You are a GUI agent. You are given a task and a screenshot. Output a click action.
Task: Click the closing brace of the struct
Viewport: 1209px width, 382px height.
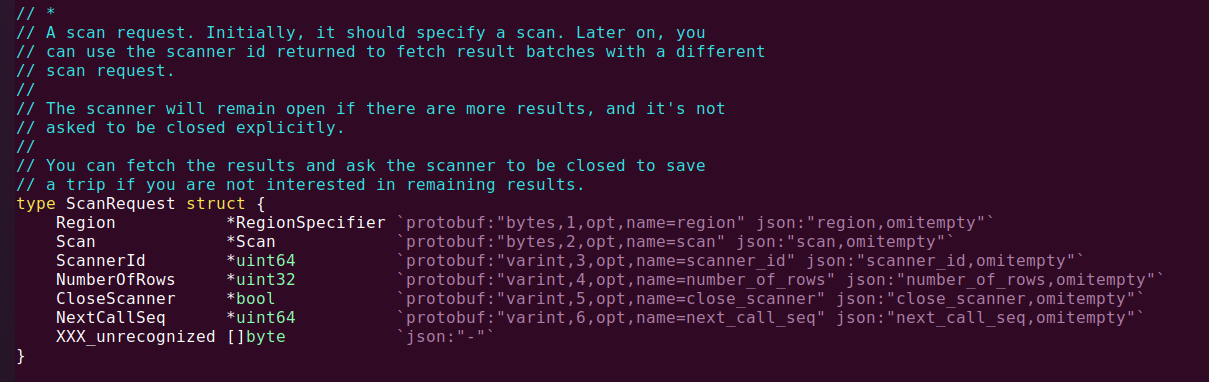21,355
